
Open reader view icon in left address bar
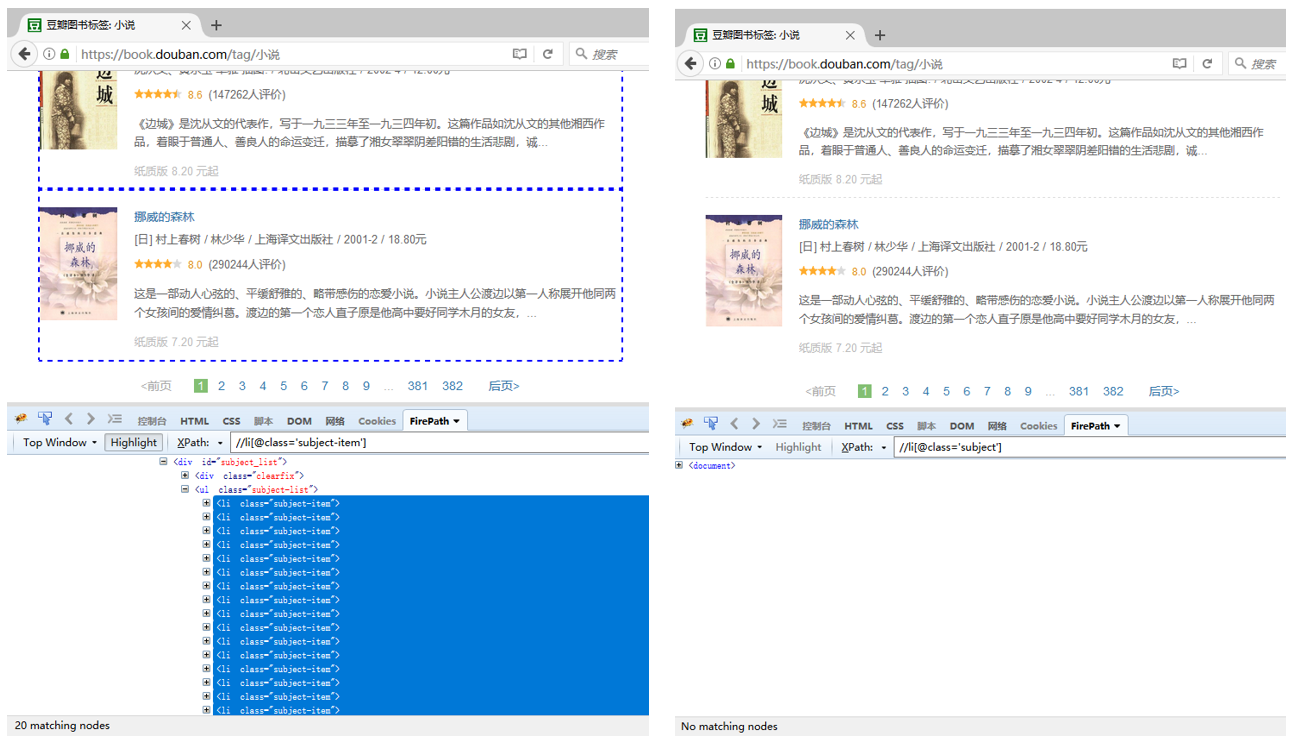coord(520,54)
